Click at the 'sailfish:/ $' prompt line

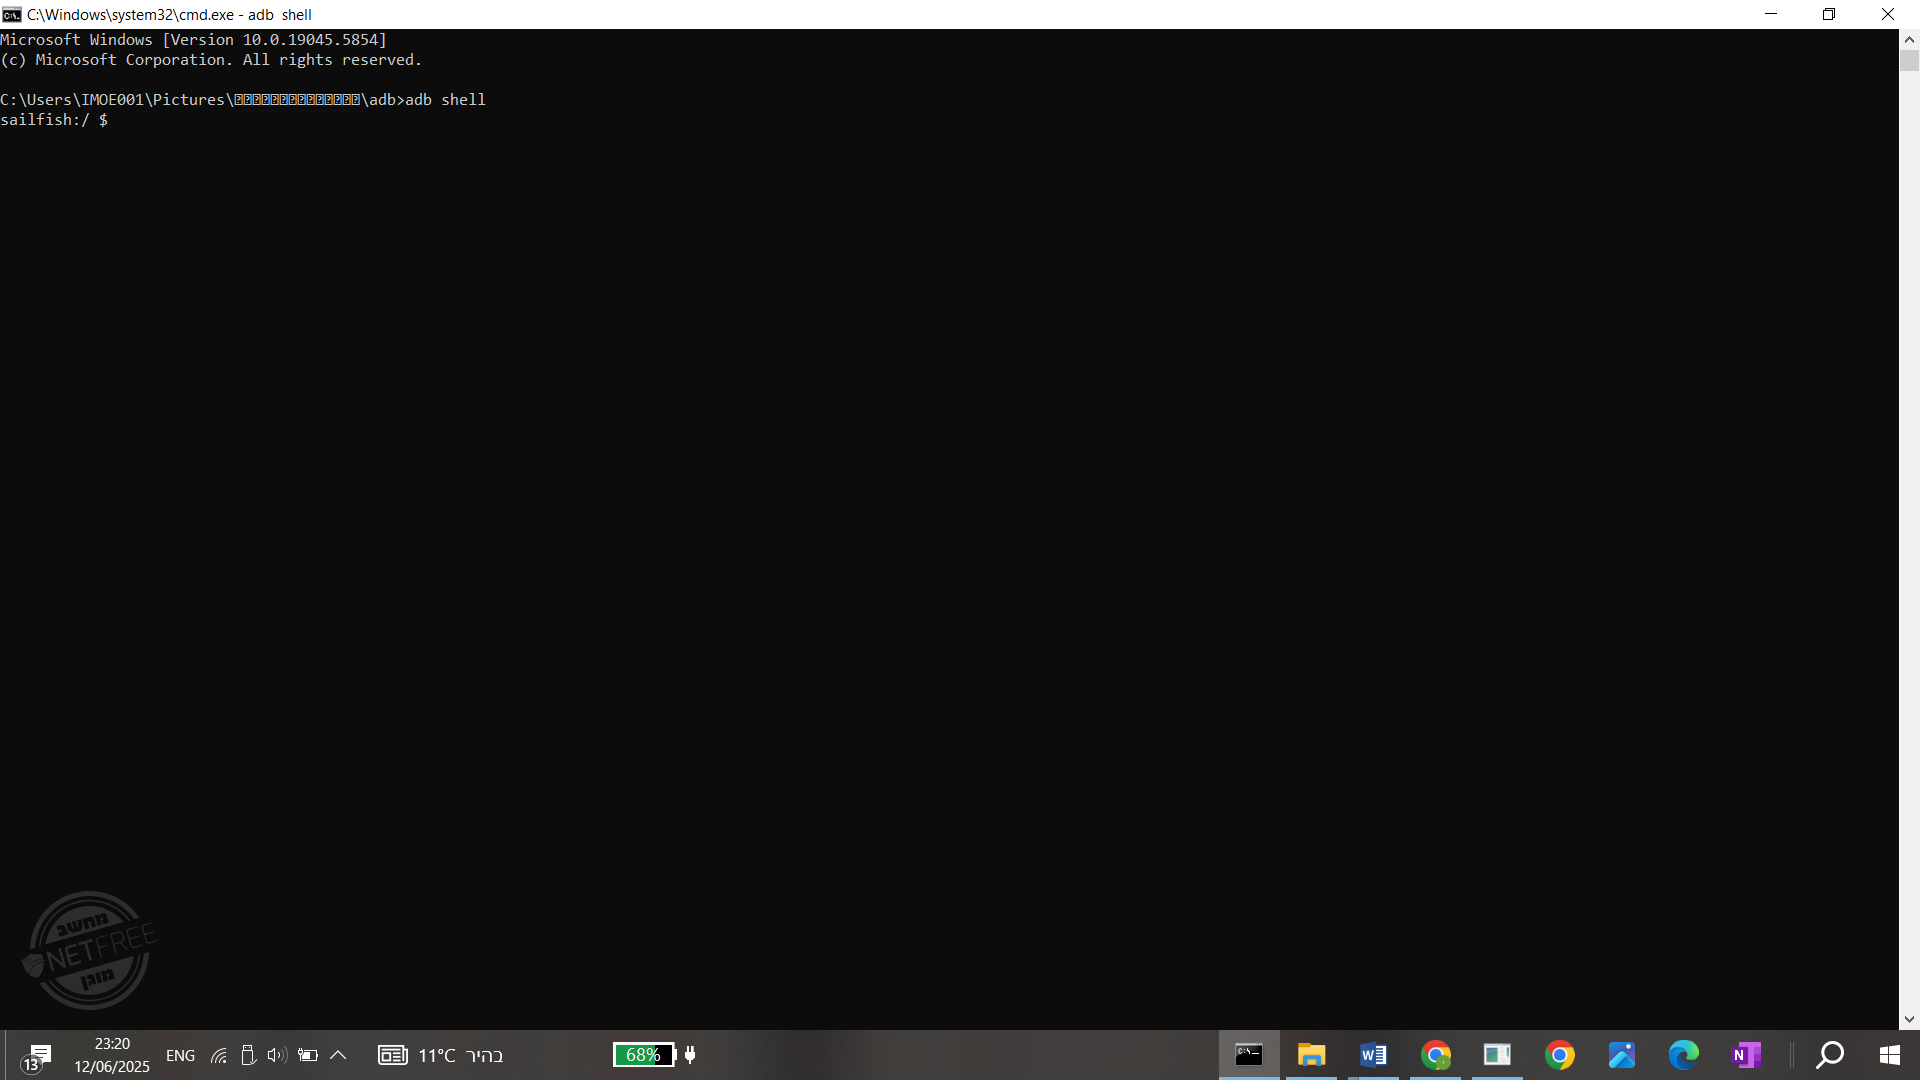(x=54, y=120)
